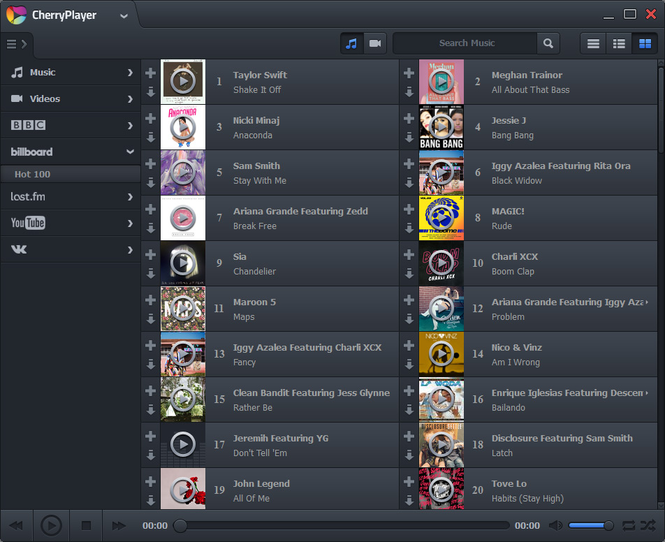The width and height of the screenshot is (665, 542).
Task: Click the Search Music input field
Action: (x=466, y=43)
